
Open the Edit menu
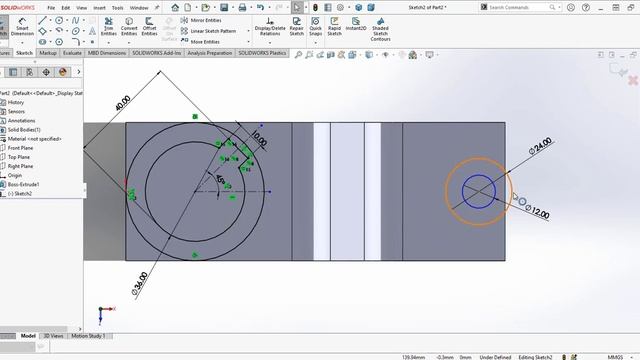66,8
